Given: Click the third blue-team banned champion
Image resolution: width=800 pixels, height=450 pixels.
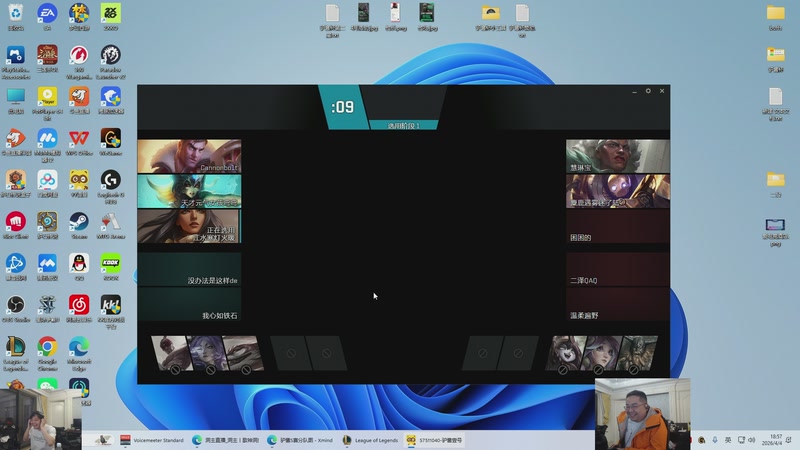Looking at the screenshot, I should (243, 353).
